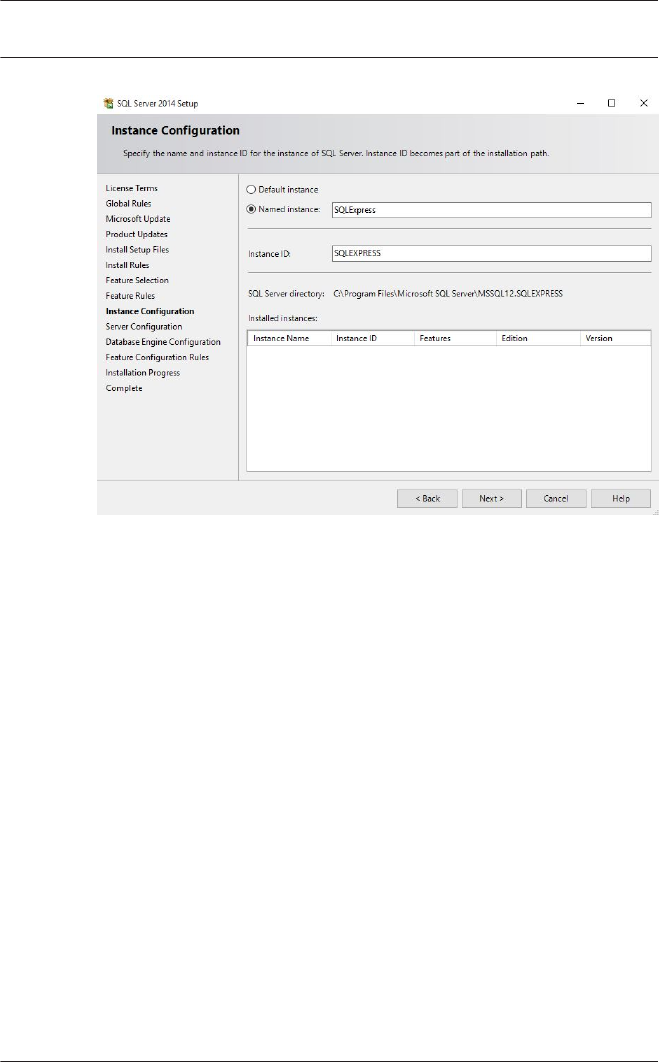Select Complete in the step list
659x1062 pixels.
click(124, 388)
